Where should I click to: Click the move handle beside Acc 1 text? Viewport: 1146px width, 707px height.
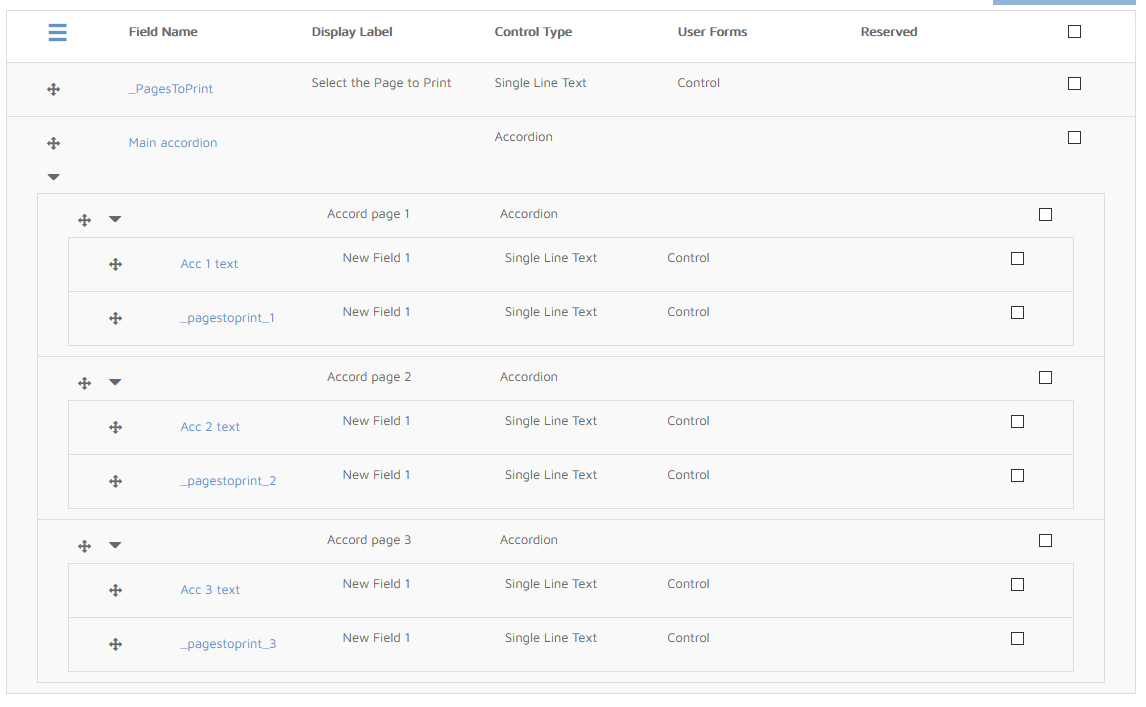click(116, 264)
